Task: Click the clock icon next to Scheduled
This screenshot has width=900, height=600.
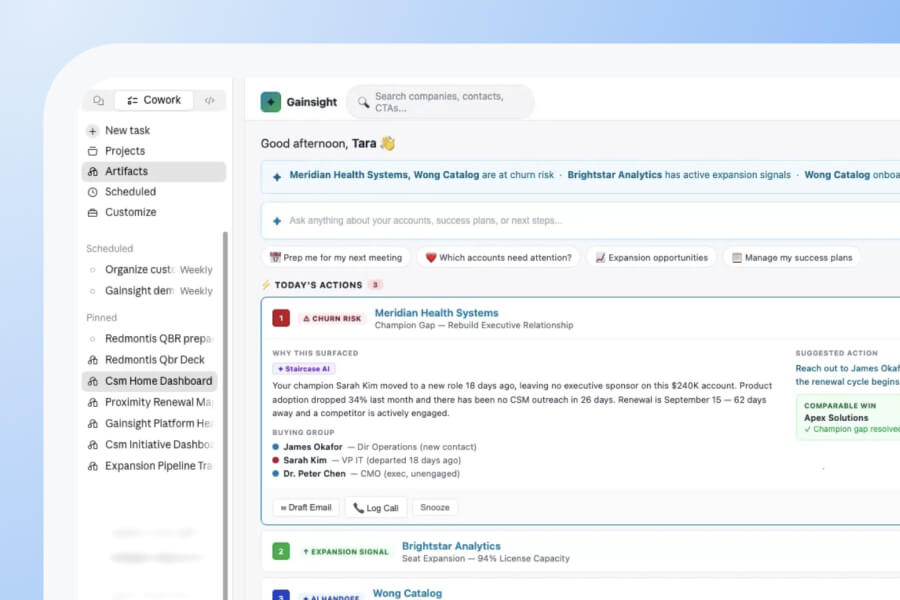Action: click(x=92, y=192)
